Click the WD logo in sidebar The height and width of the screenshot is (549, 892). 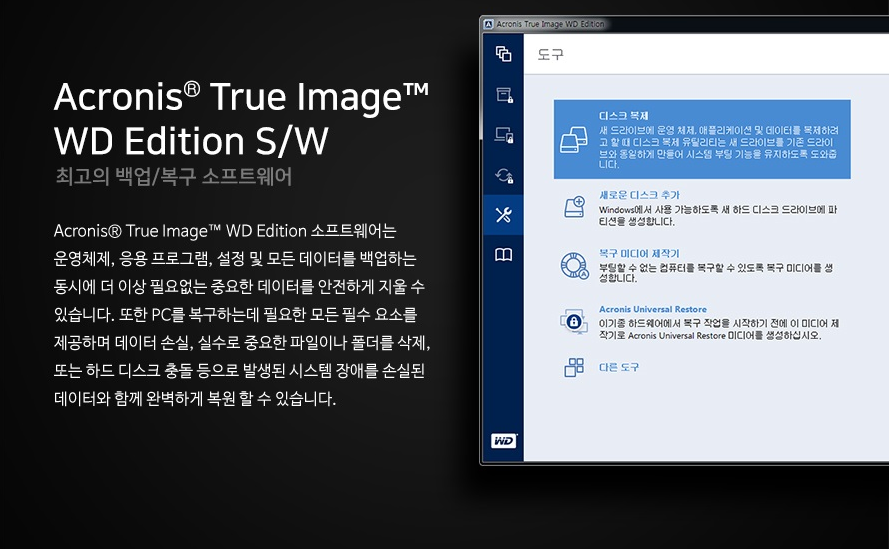point(503,441)
